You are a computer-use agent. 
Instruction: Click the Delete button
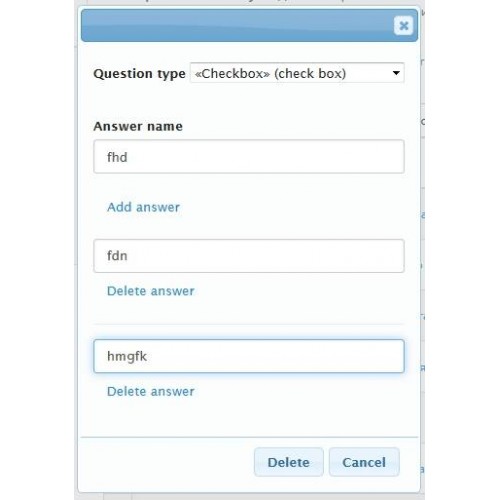(289, 462)
